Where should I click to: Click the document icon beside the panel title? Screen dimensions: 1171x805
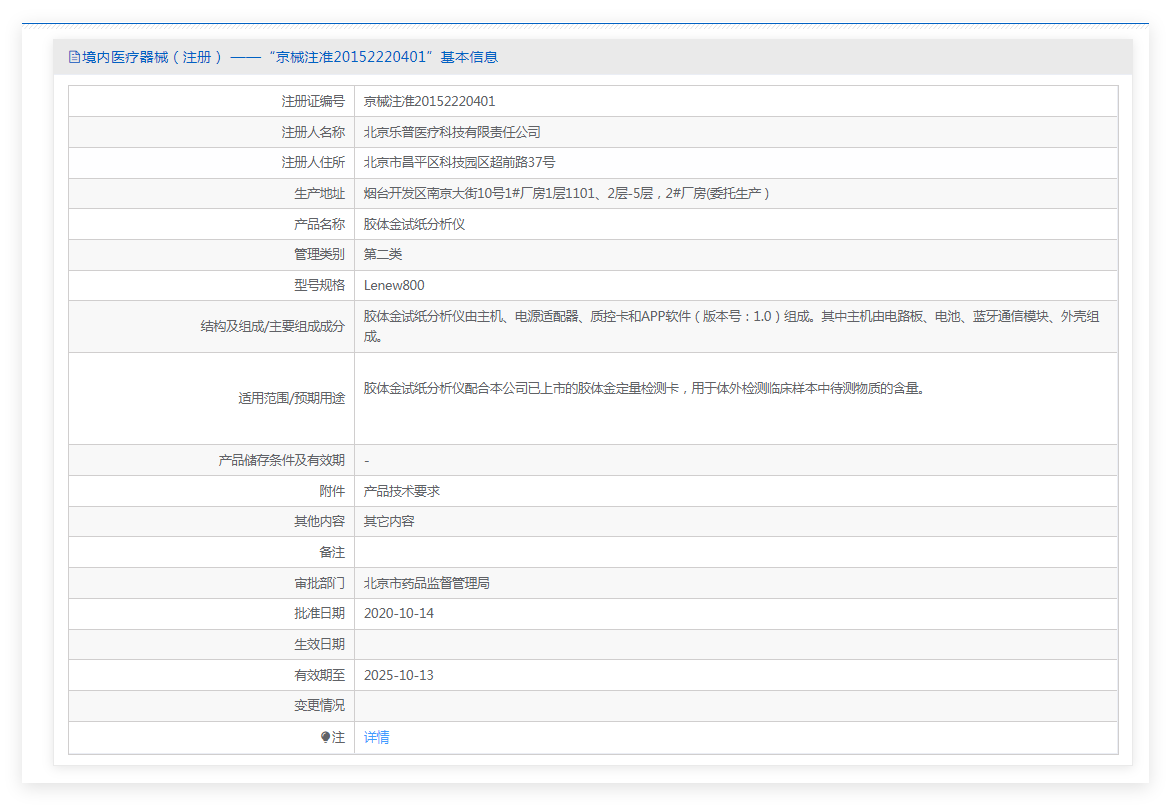[x=74, y=57]
